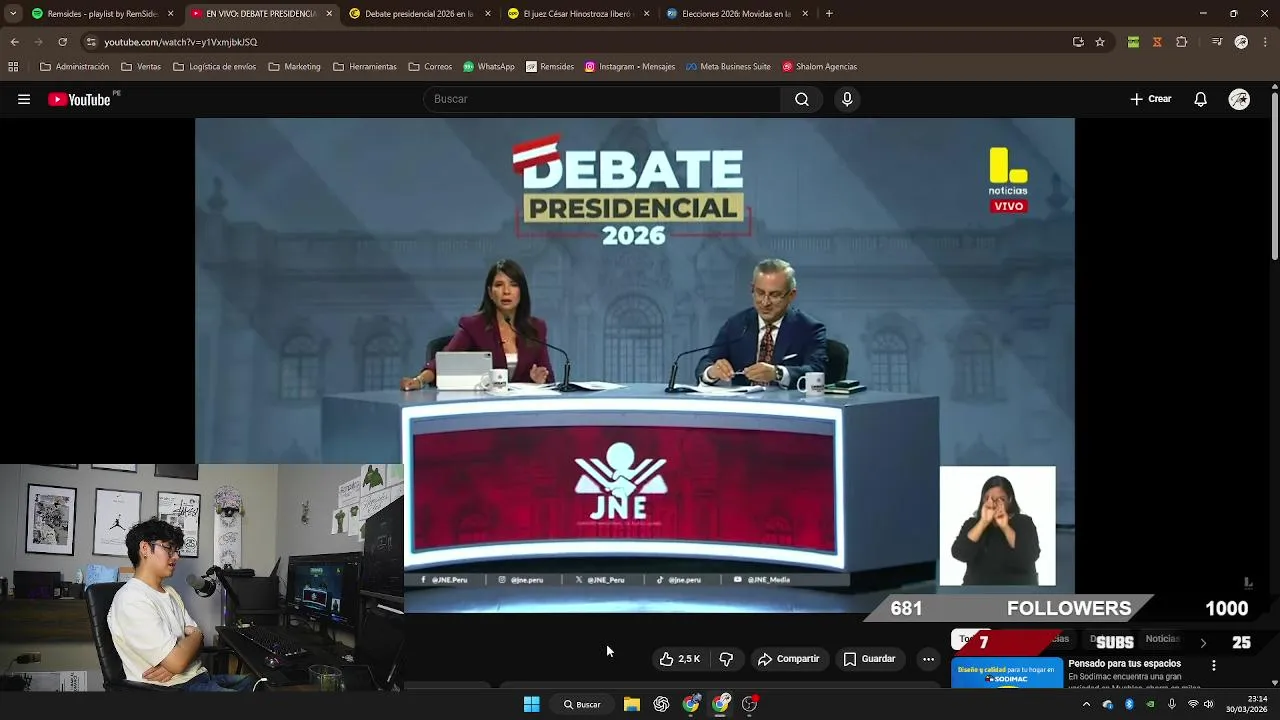Screen dimensions: 1280x720
Task: Open the YouTube account avatar menu
Action: [1239, 99]
